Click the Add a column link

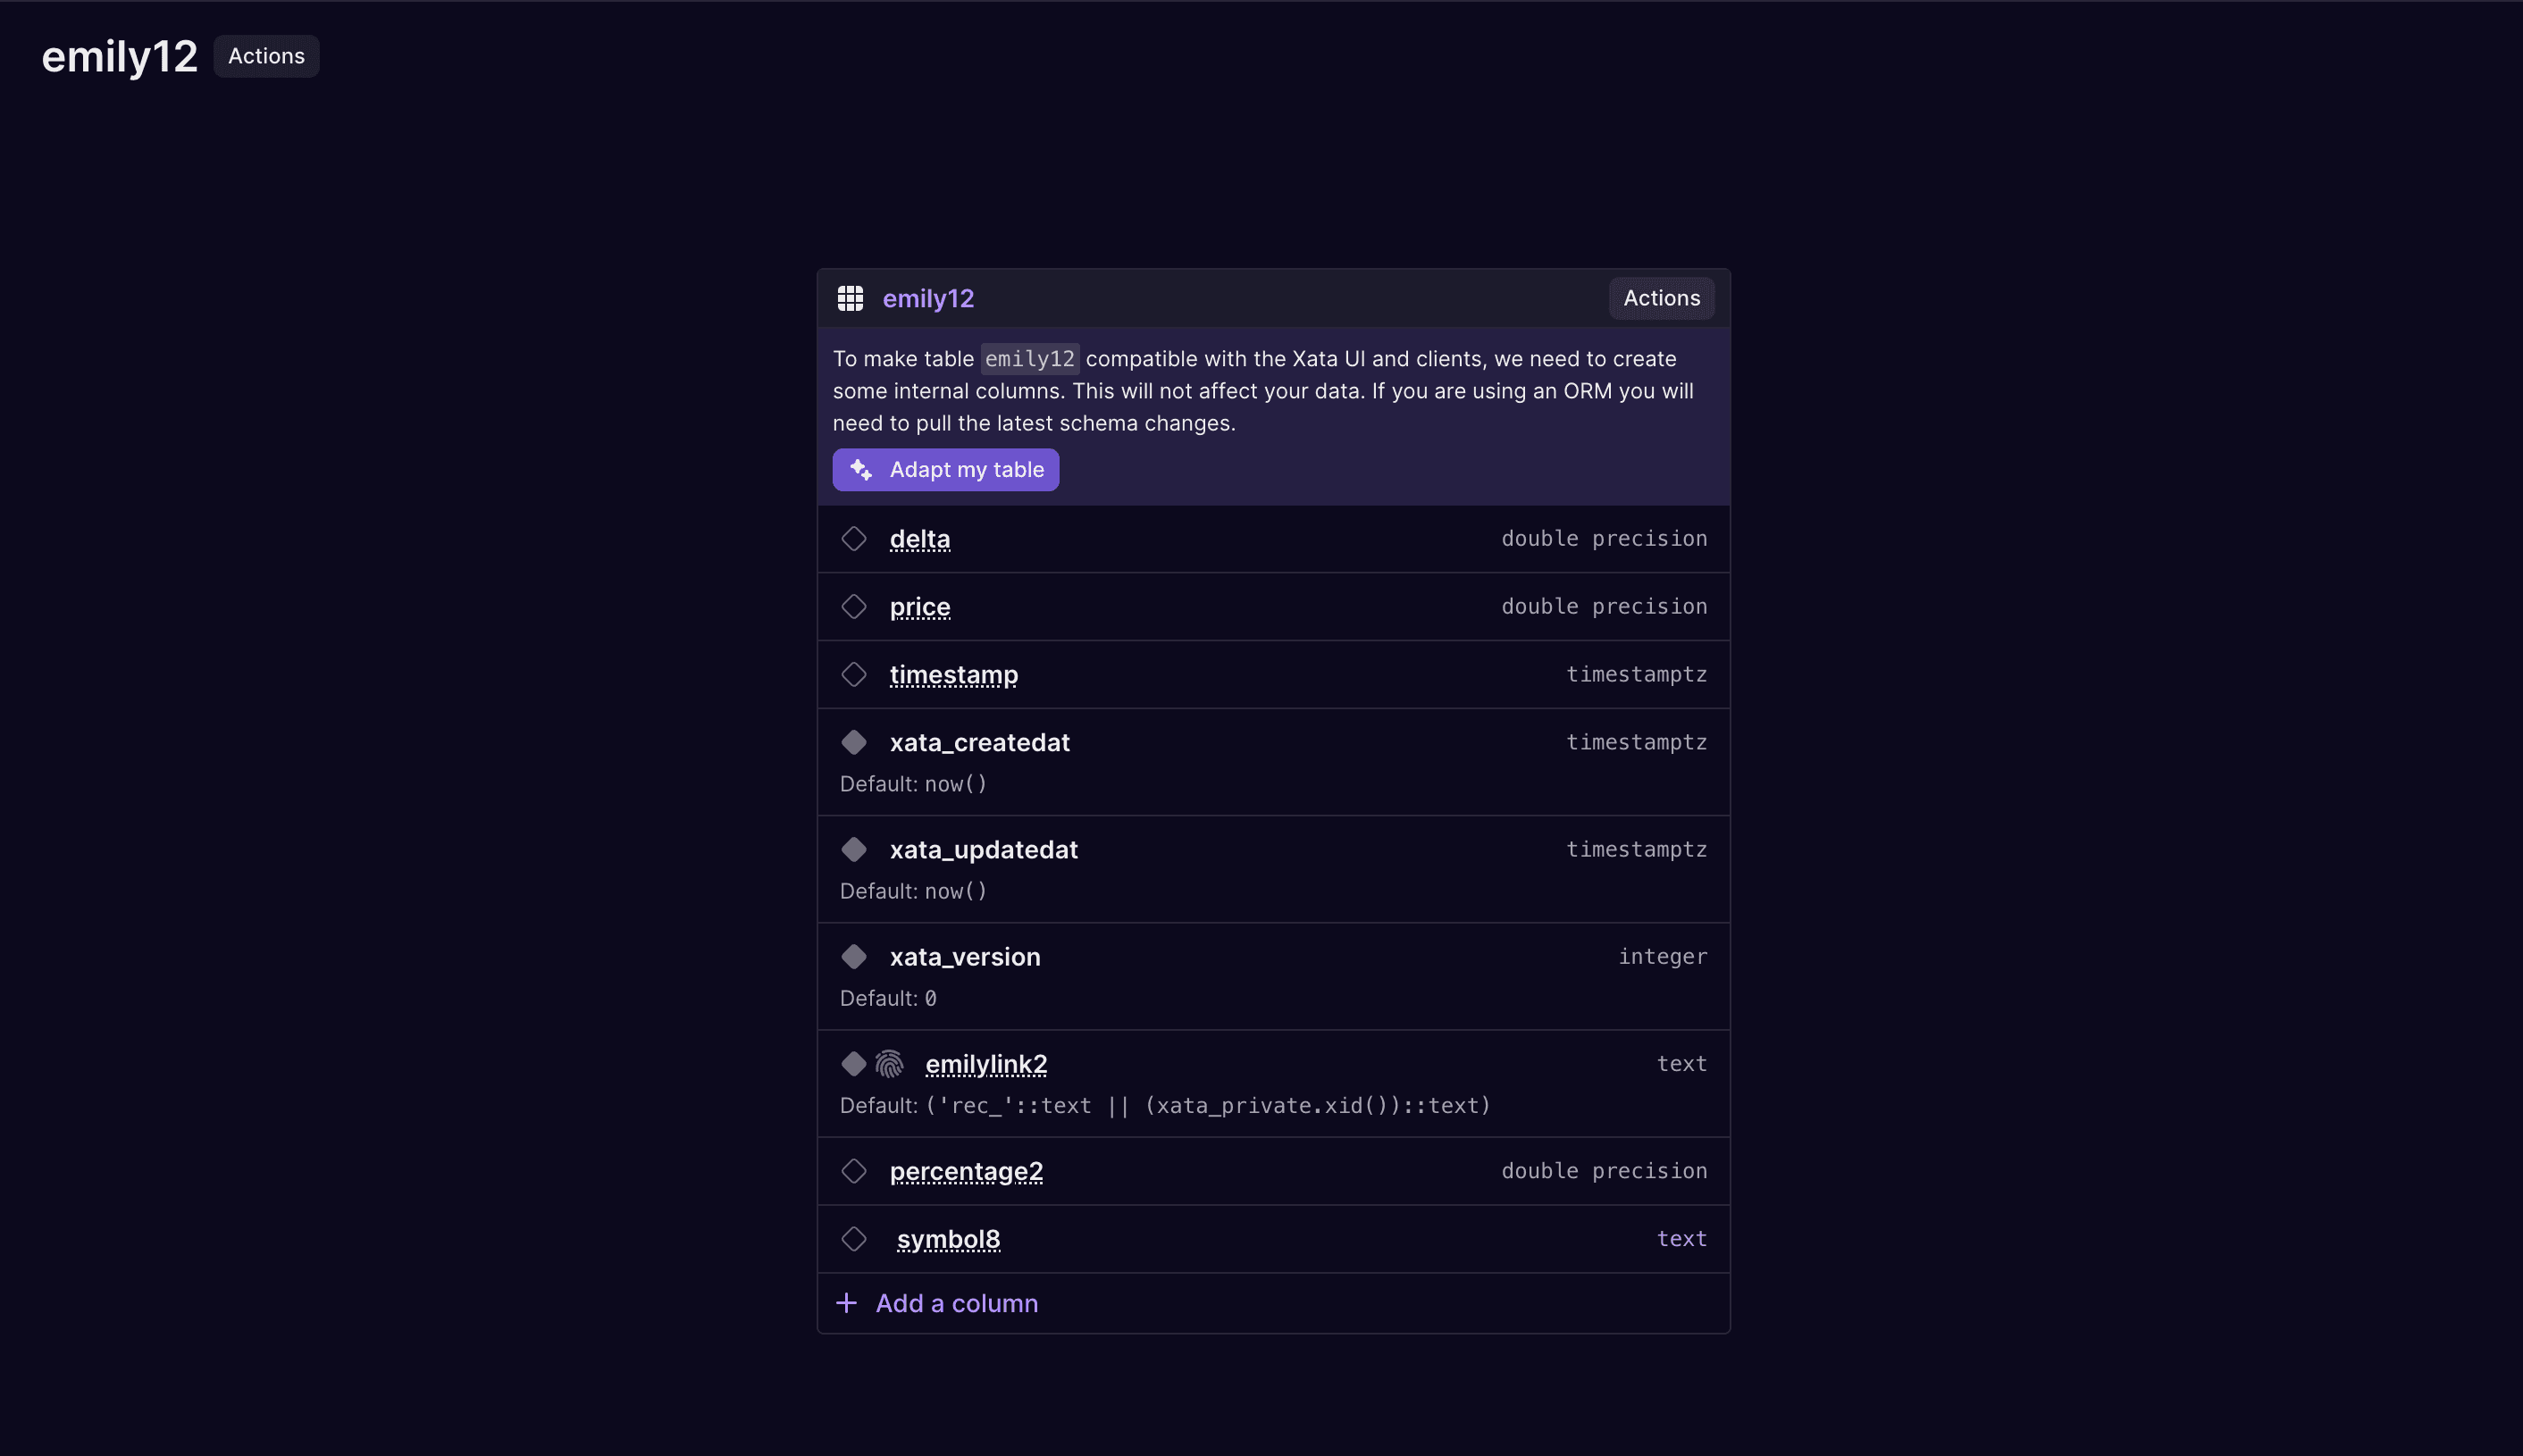click(957, 1303)
